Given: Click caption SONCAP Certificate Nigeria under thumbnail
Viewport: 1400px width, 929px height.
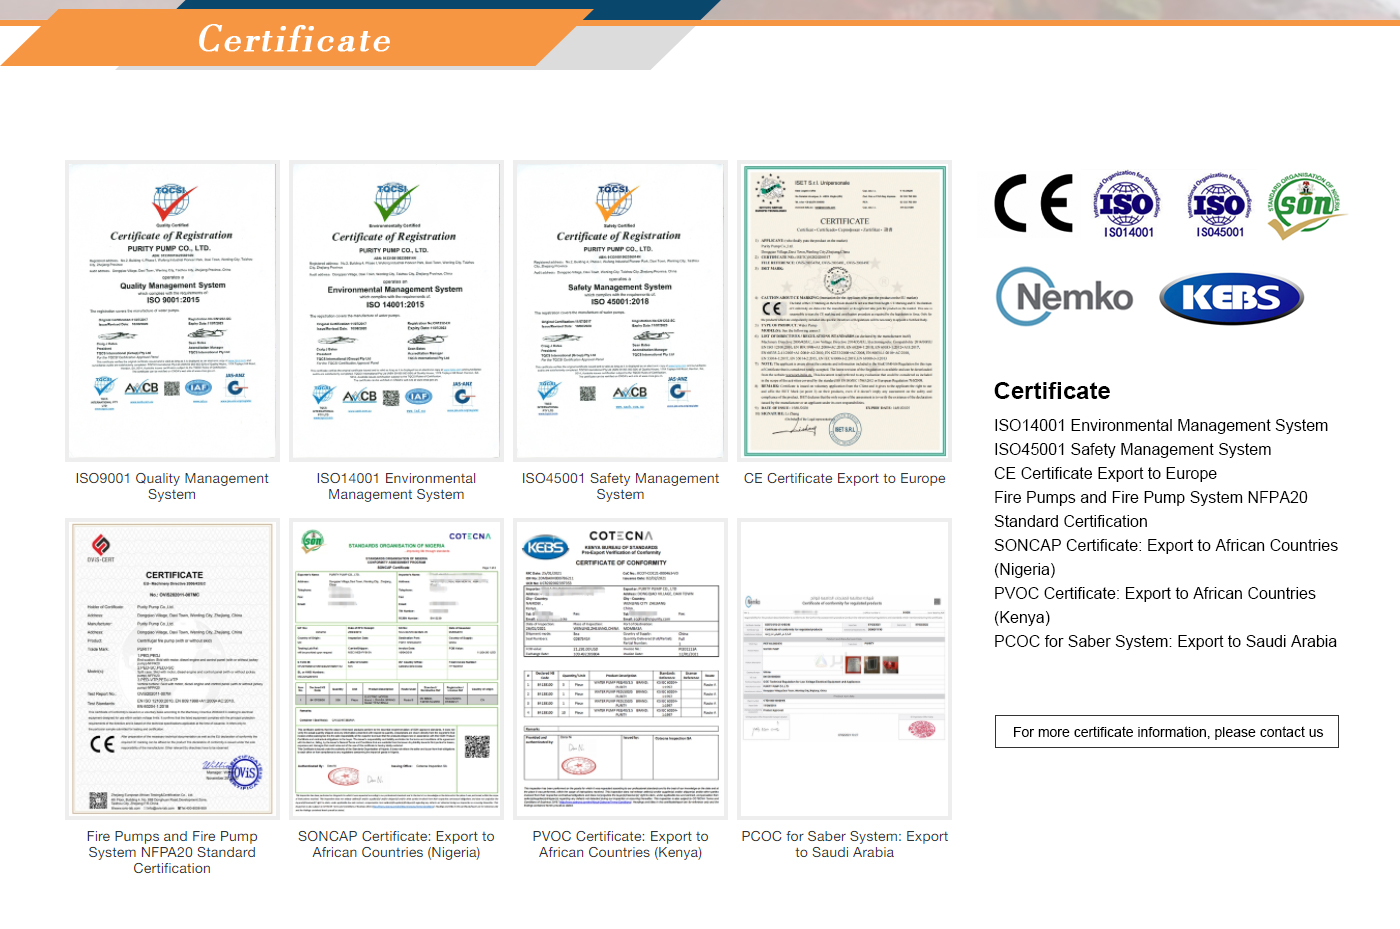Looking at the screenshot, I should 396,844.
